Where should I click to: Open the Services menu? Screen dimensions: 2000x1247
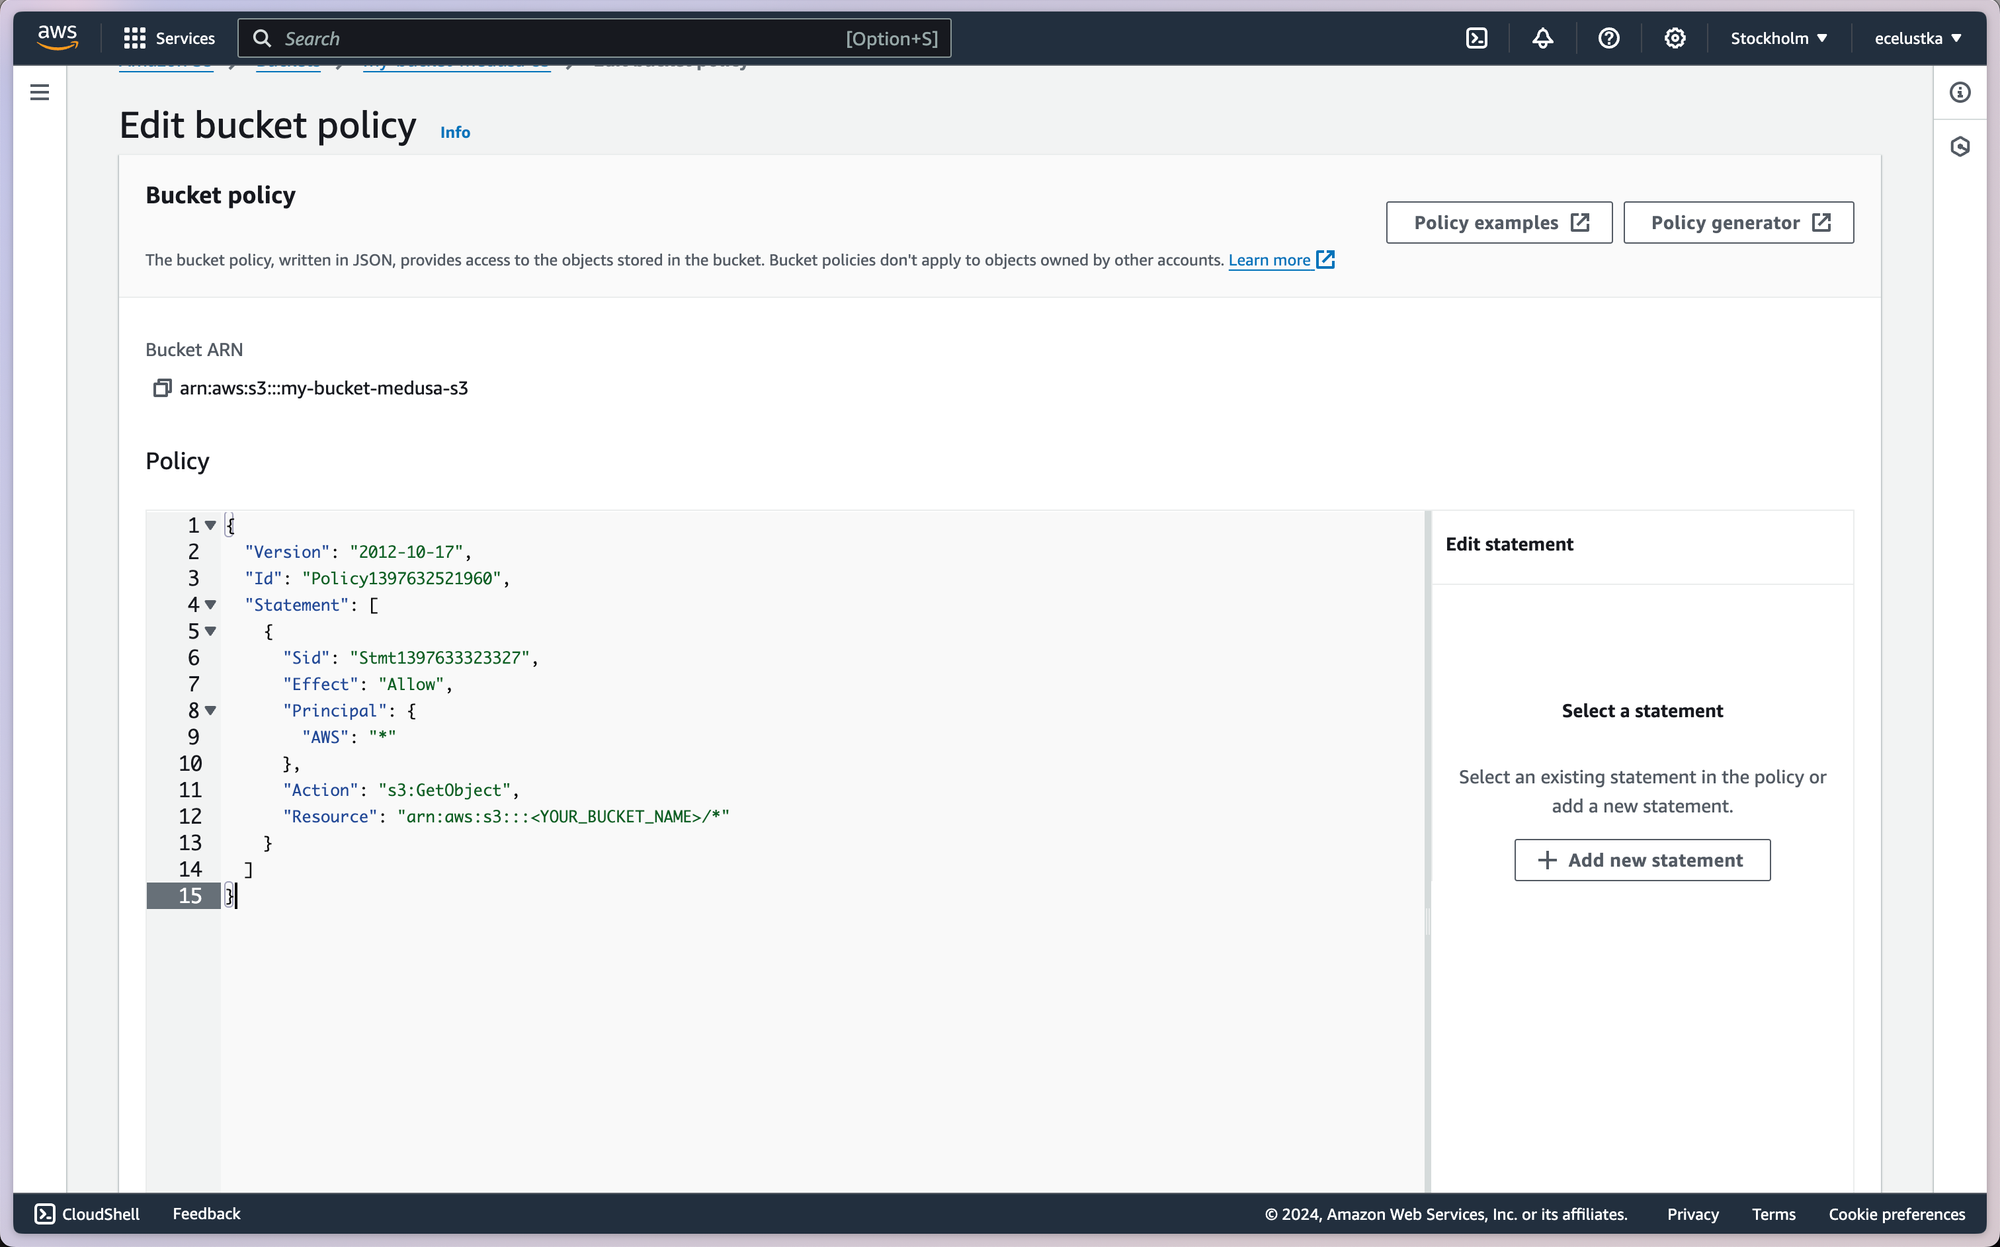[x=169, y=38]
